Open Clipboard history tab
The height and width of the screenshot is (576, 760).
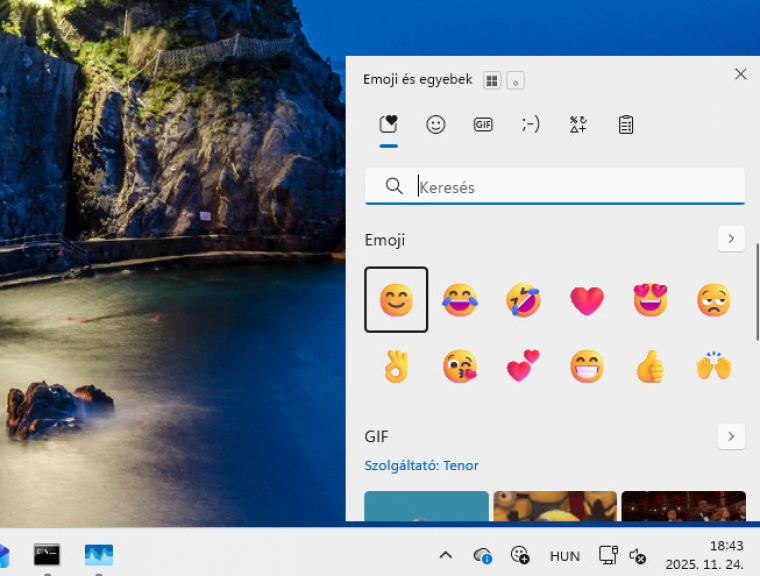click(x=626, y=125)
